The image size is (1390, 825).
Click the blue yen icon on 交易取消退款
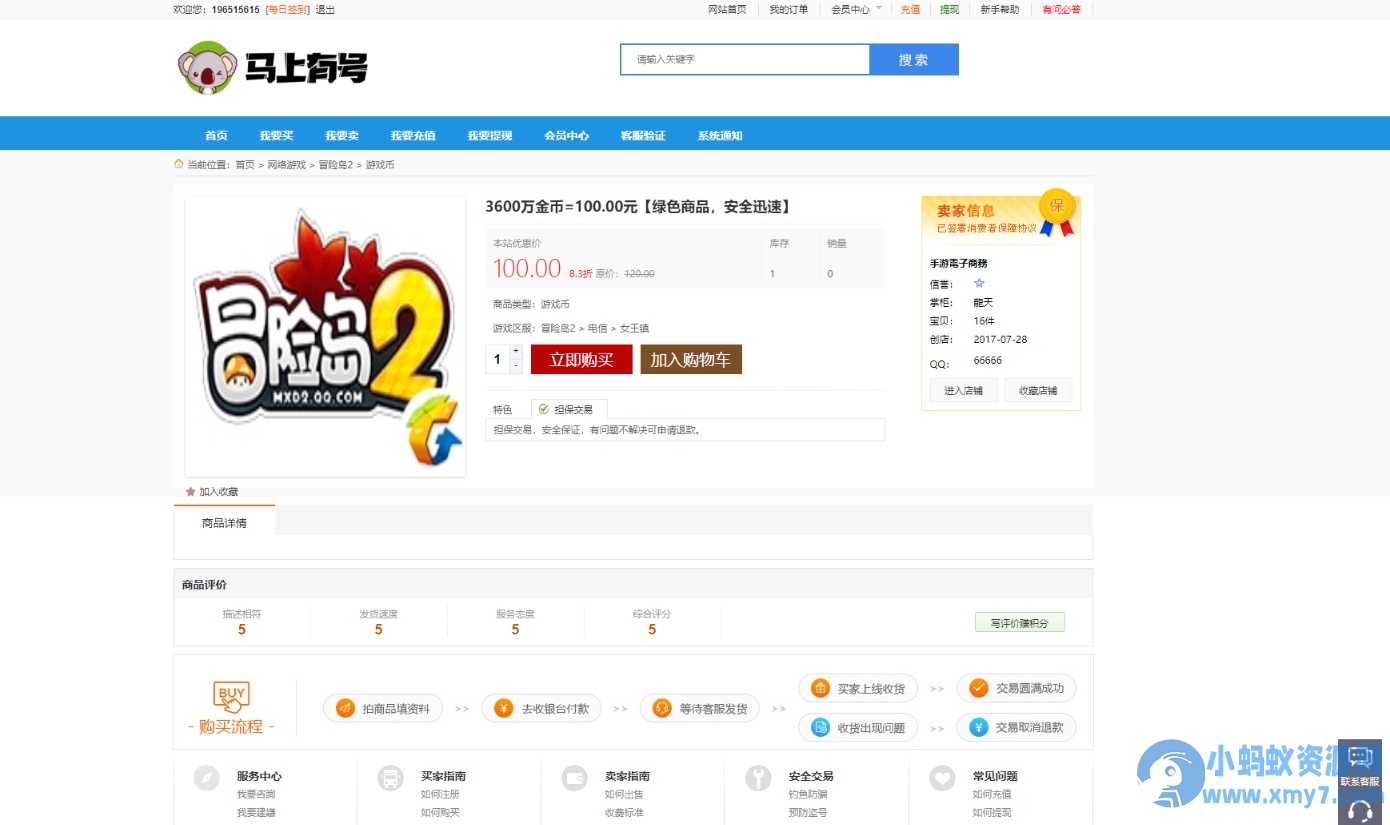(x=979, y=727)
